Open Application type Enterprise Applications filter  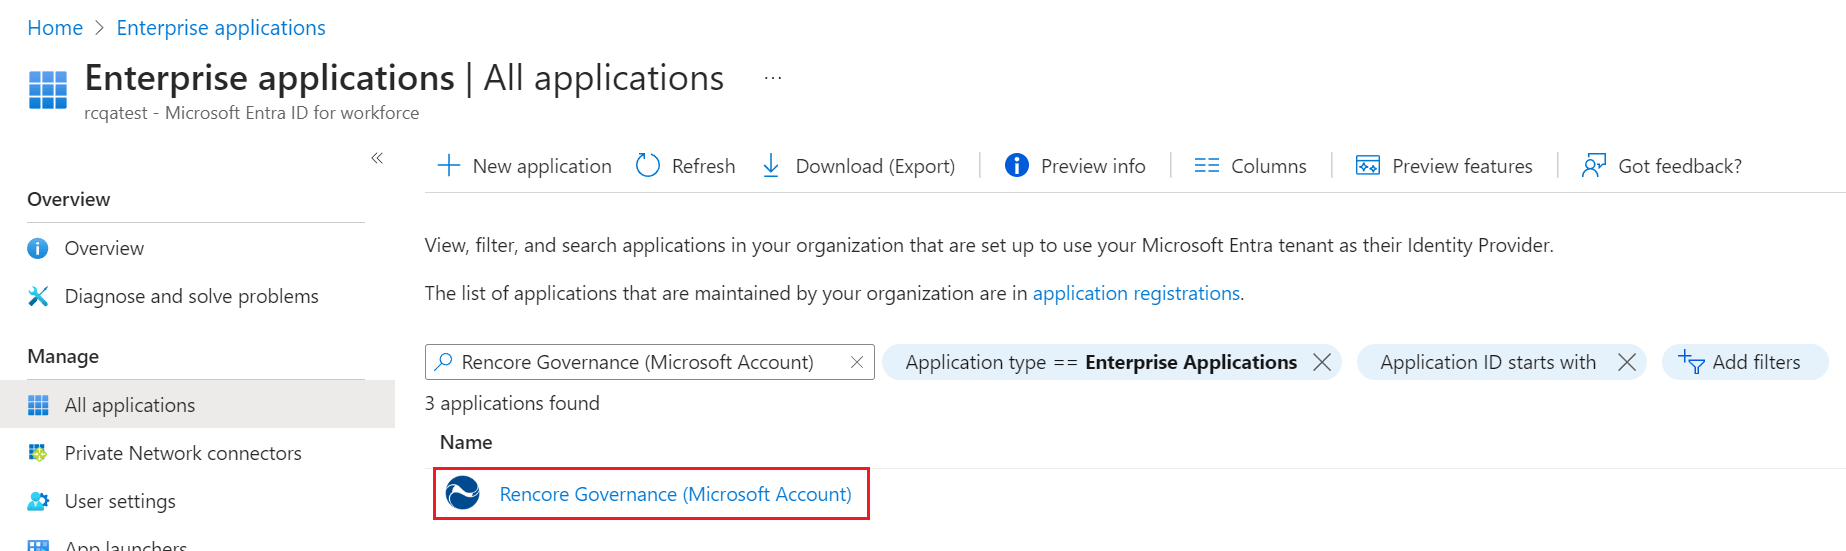pos(1101,362)
